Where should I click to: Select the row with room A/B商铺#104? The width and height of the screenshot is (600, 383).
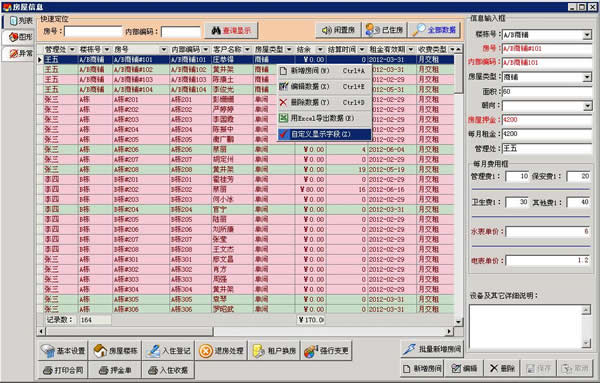(246, 90)
